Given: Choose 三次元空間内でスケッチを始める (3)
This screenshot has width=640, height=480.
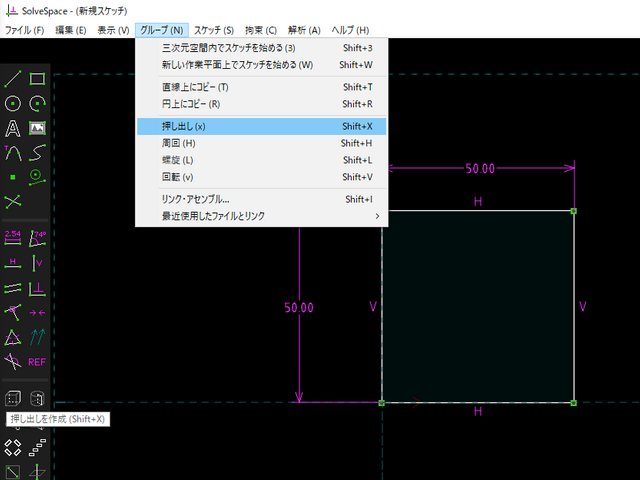Looking at the screenshot, I should click(261, 48).
